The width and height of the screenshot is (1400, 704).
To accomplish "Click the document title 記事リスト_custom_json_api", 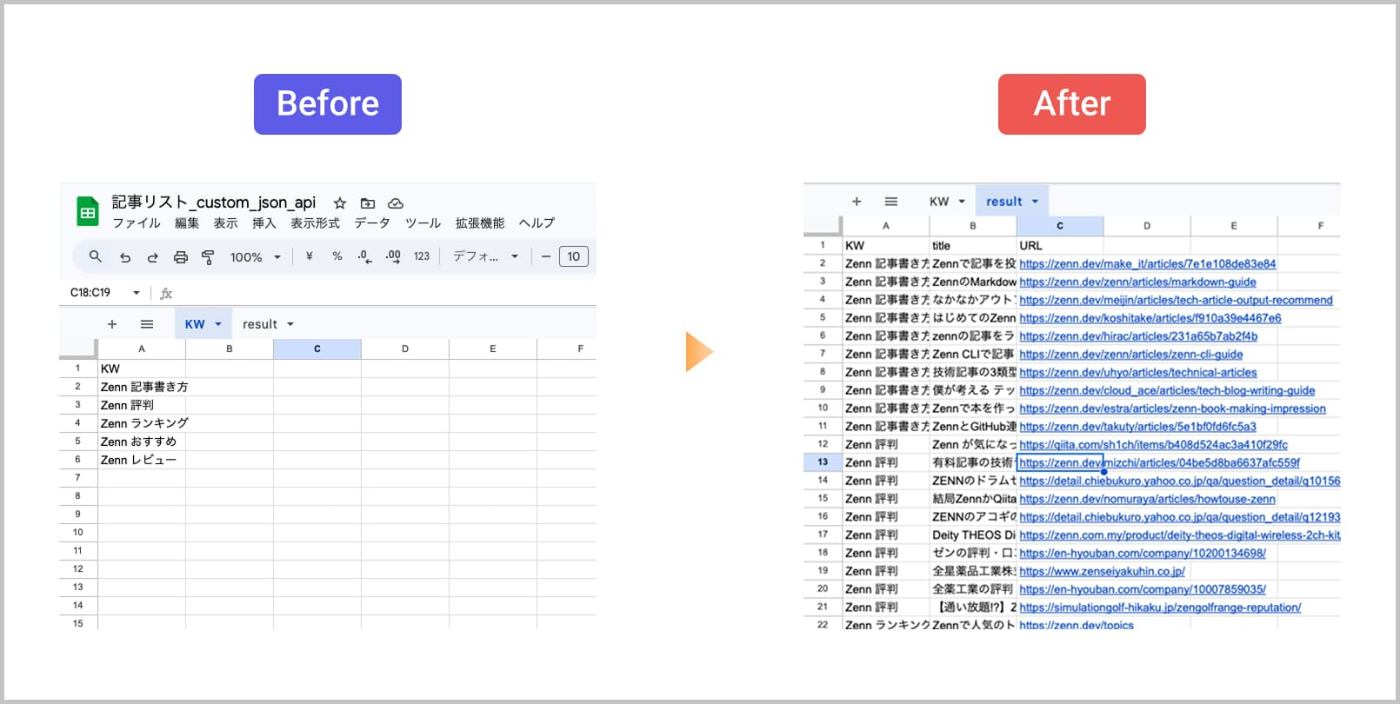I will [x=214, y=202].
